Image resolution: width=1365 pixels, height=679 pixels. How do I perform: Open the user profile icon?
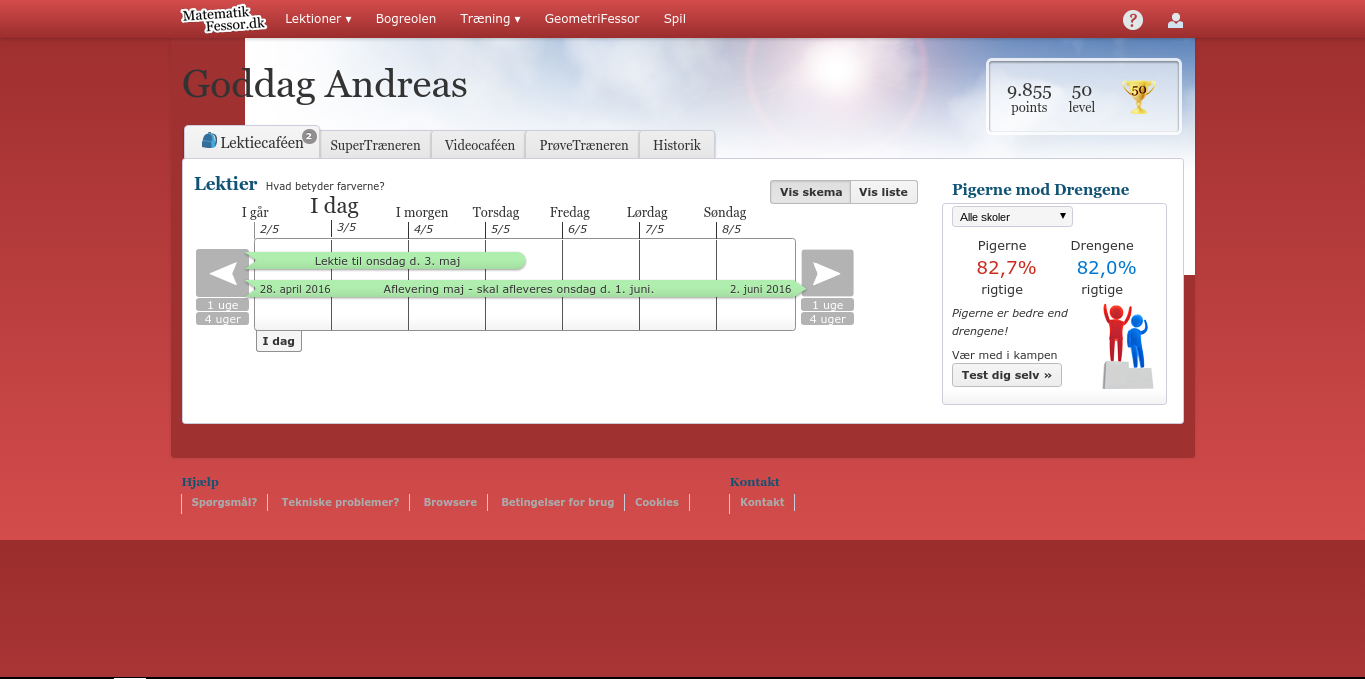coord(1175,19)
